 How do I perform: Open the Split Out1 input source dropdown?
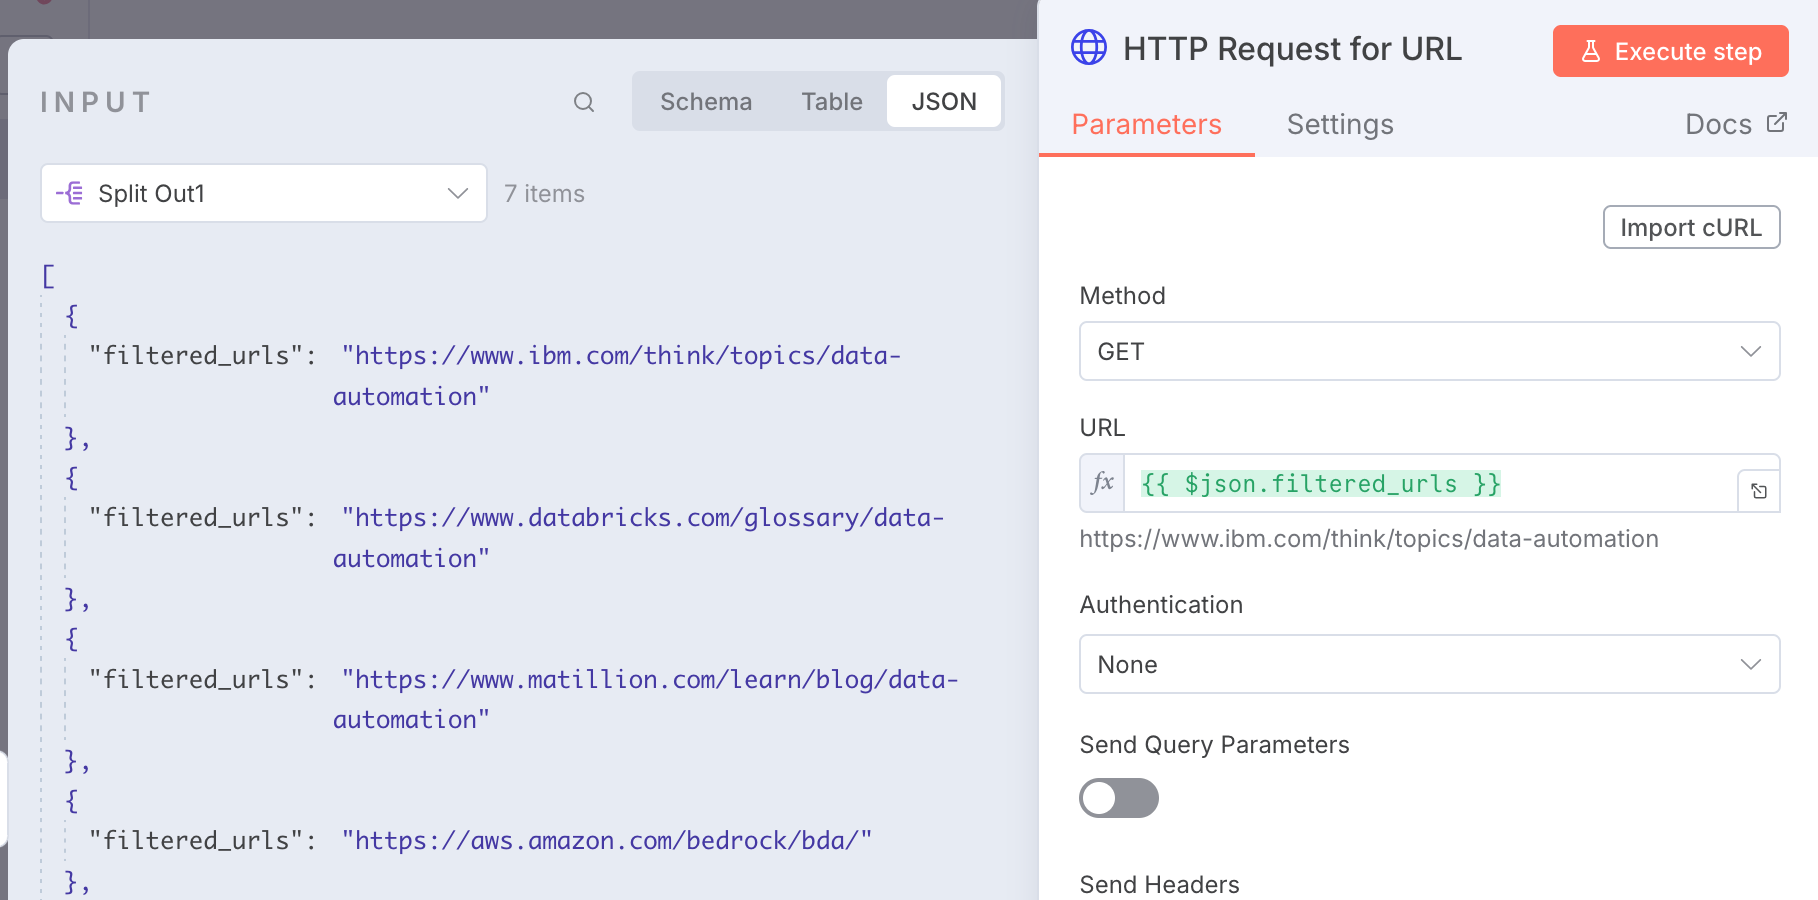tap(264, 193)
